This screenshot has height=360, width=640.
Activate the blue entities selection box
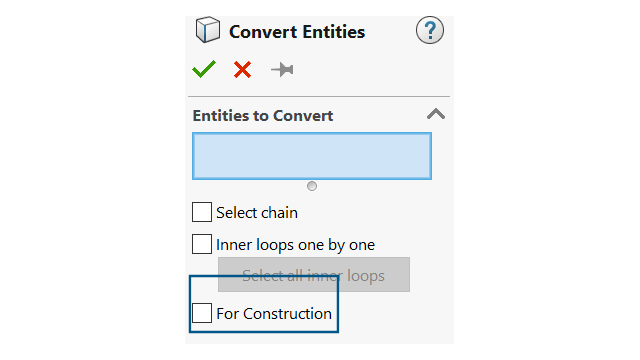click(x=312, y=156)
